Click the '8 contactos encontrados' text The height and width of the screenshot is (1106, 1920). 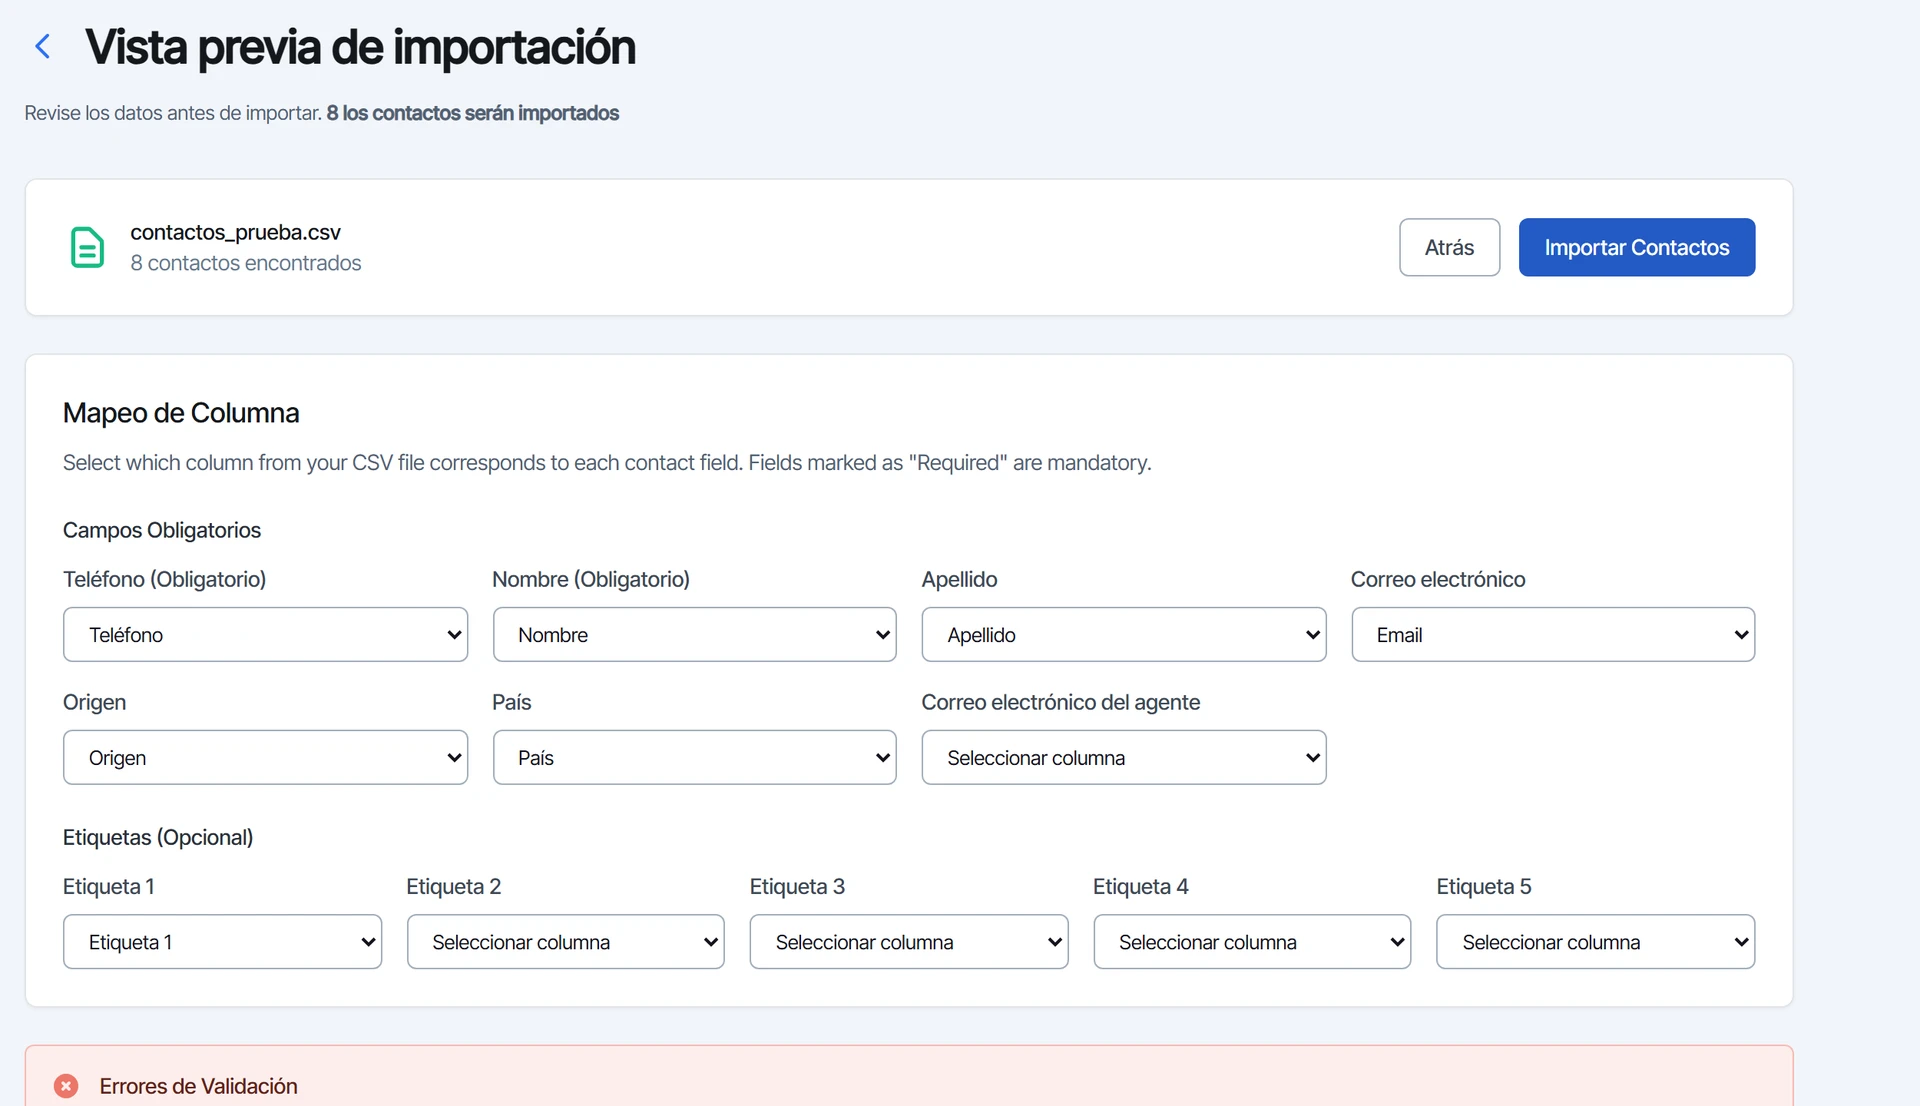point(245,263)
